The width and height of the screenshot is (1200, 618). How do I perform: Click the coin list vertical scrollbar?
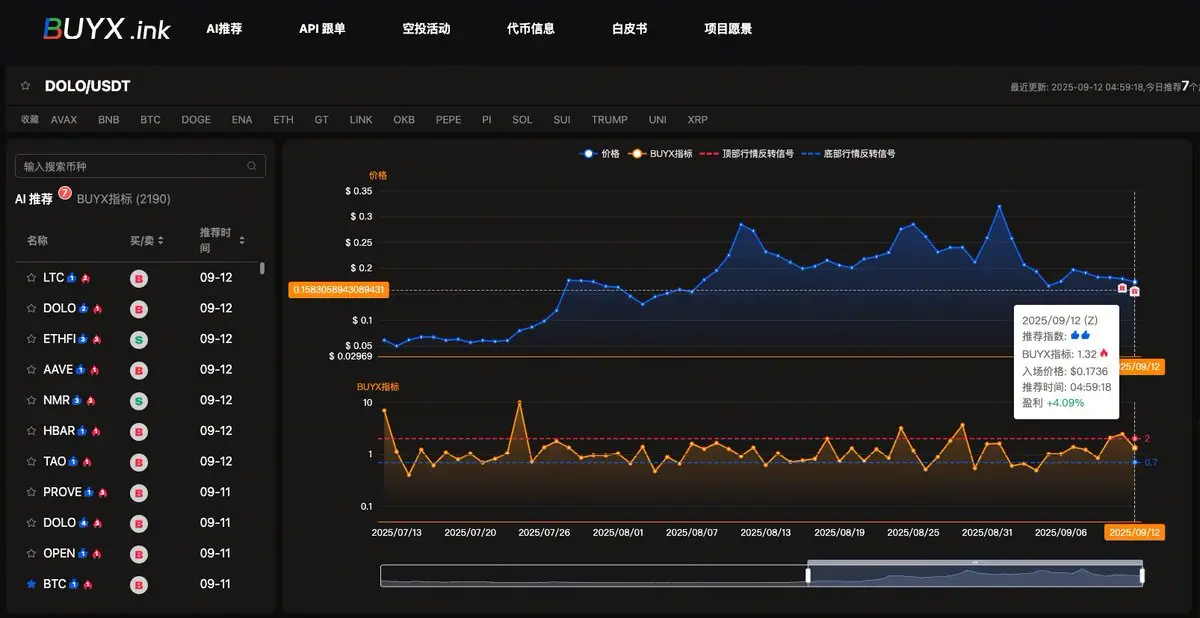262,268
